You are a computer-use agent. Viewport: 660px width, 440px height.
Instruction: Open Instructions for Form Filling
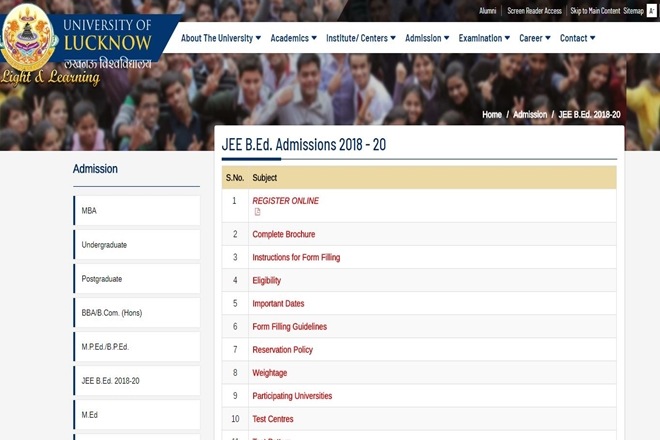point(296,258)
